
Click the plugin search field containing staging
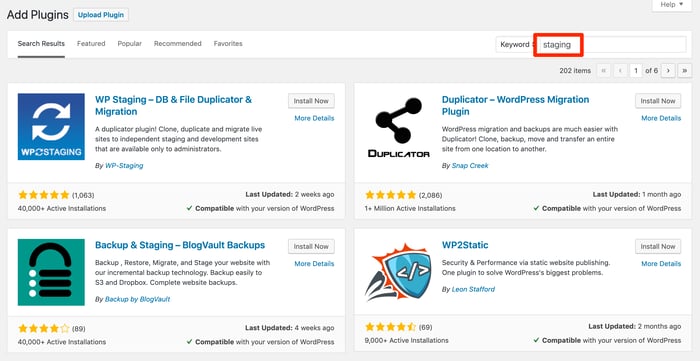click(x=612, y=45)
